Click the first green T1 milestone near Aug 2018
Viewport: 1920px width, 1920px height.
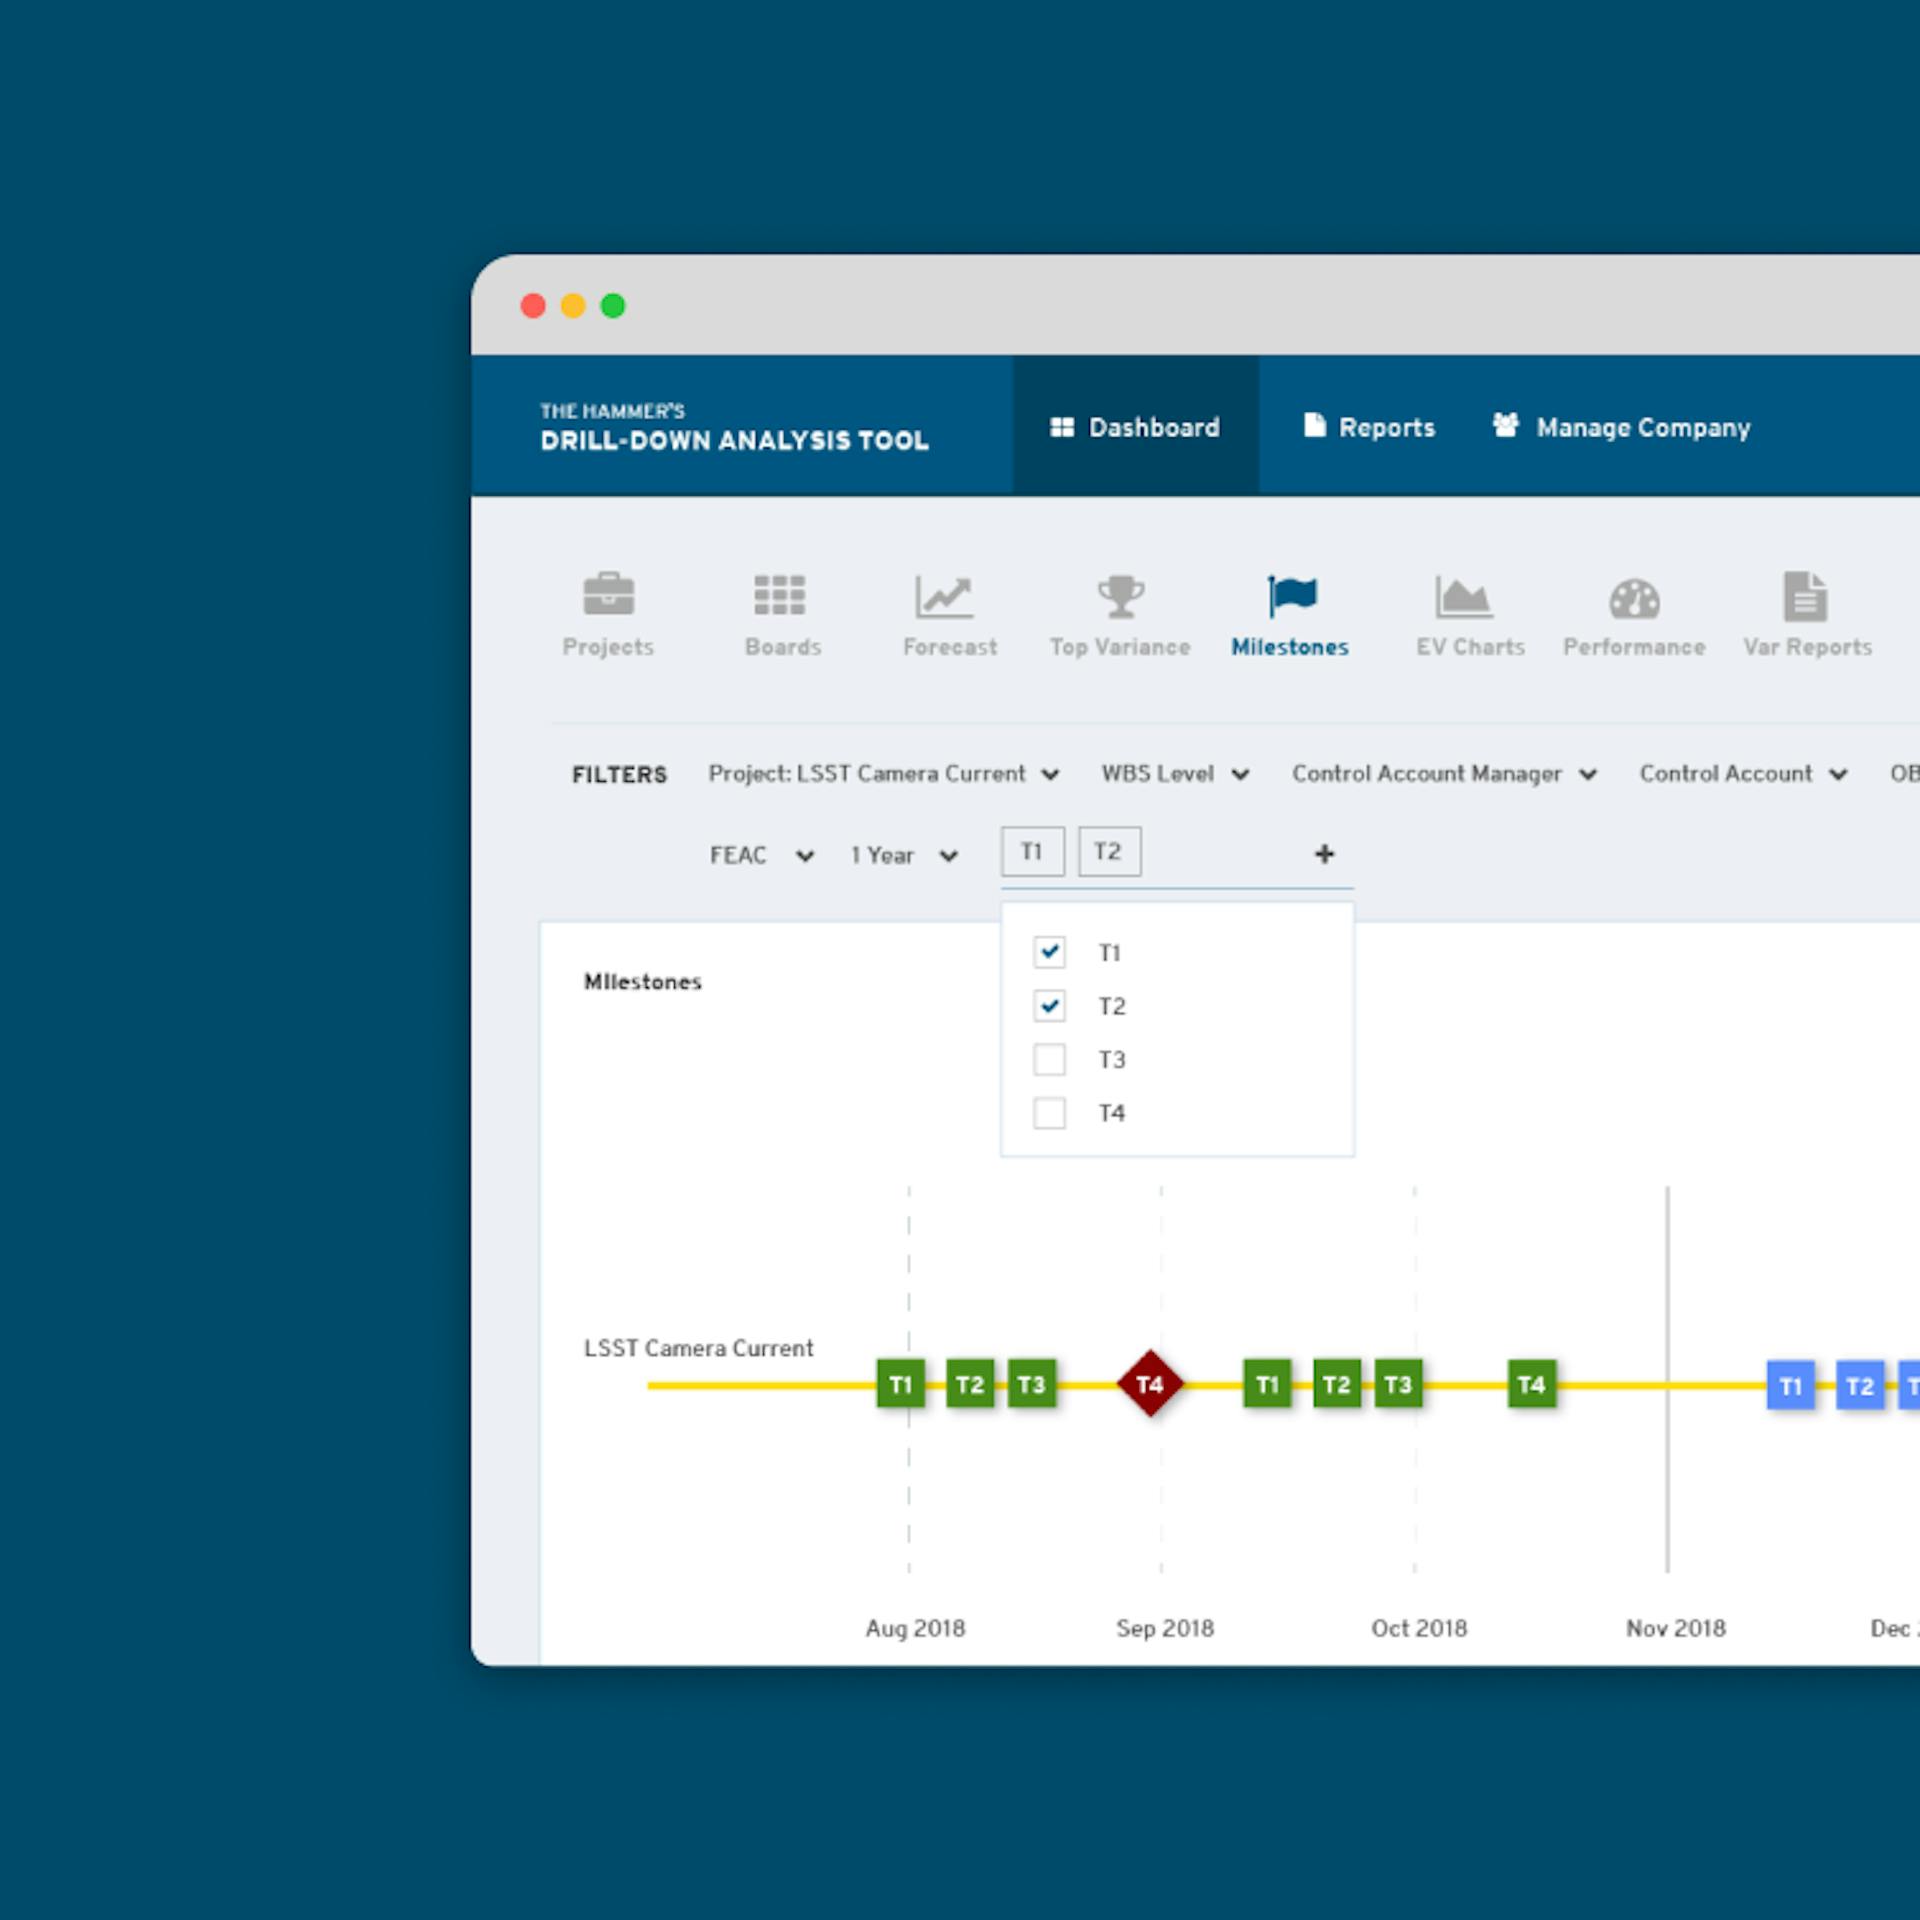(x=900, y=1384)
